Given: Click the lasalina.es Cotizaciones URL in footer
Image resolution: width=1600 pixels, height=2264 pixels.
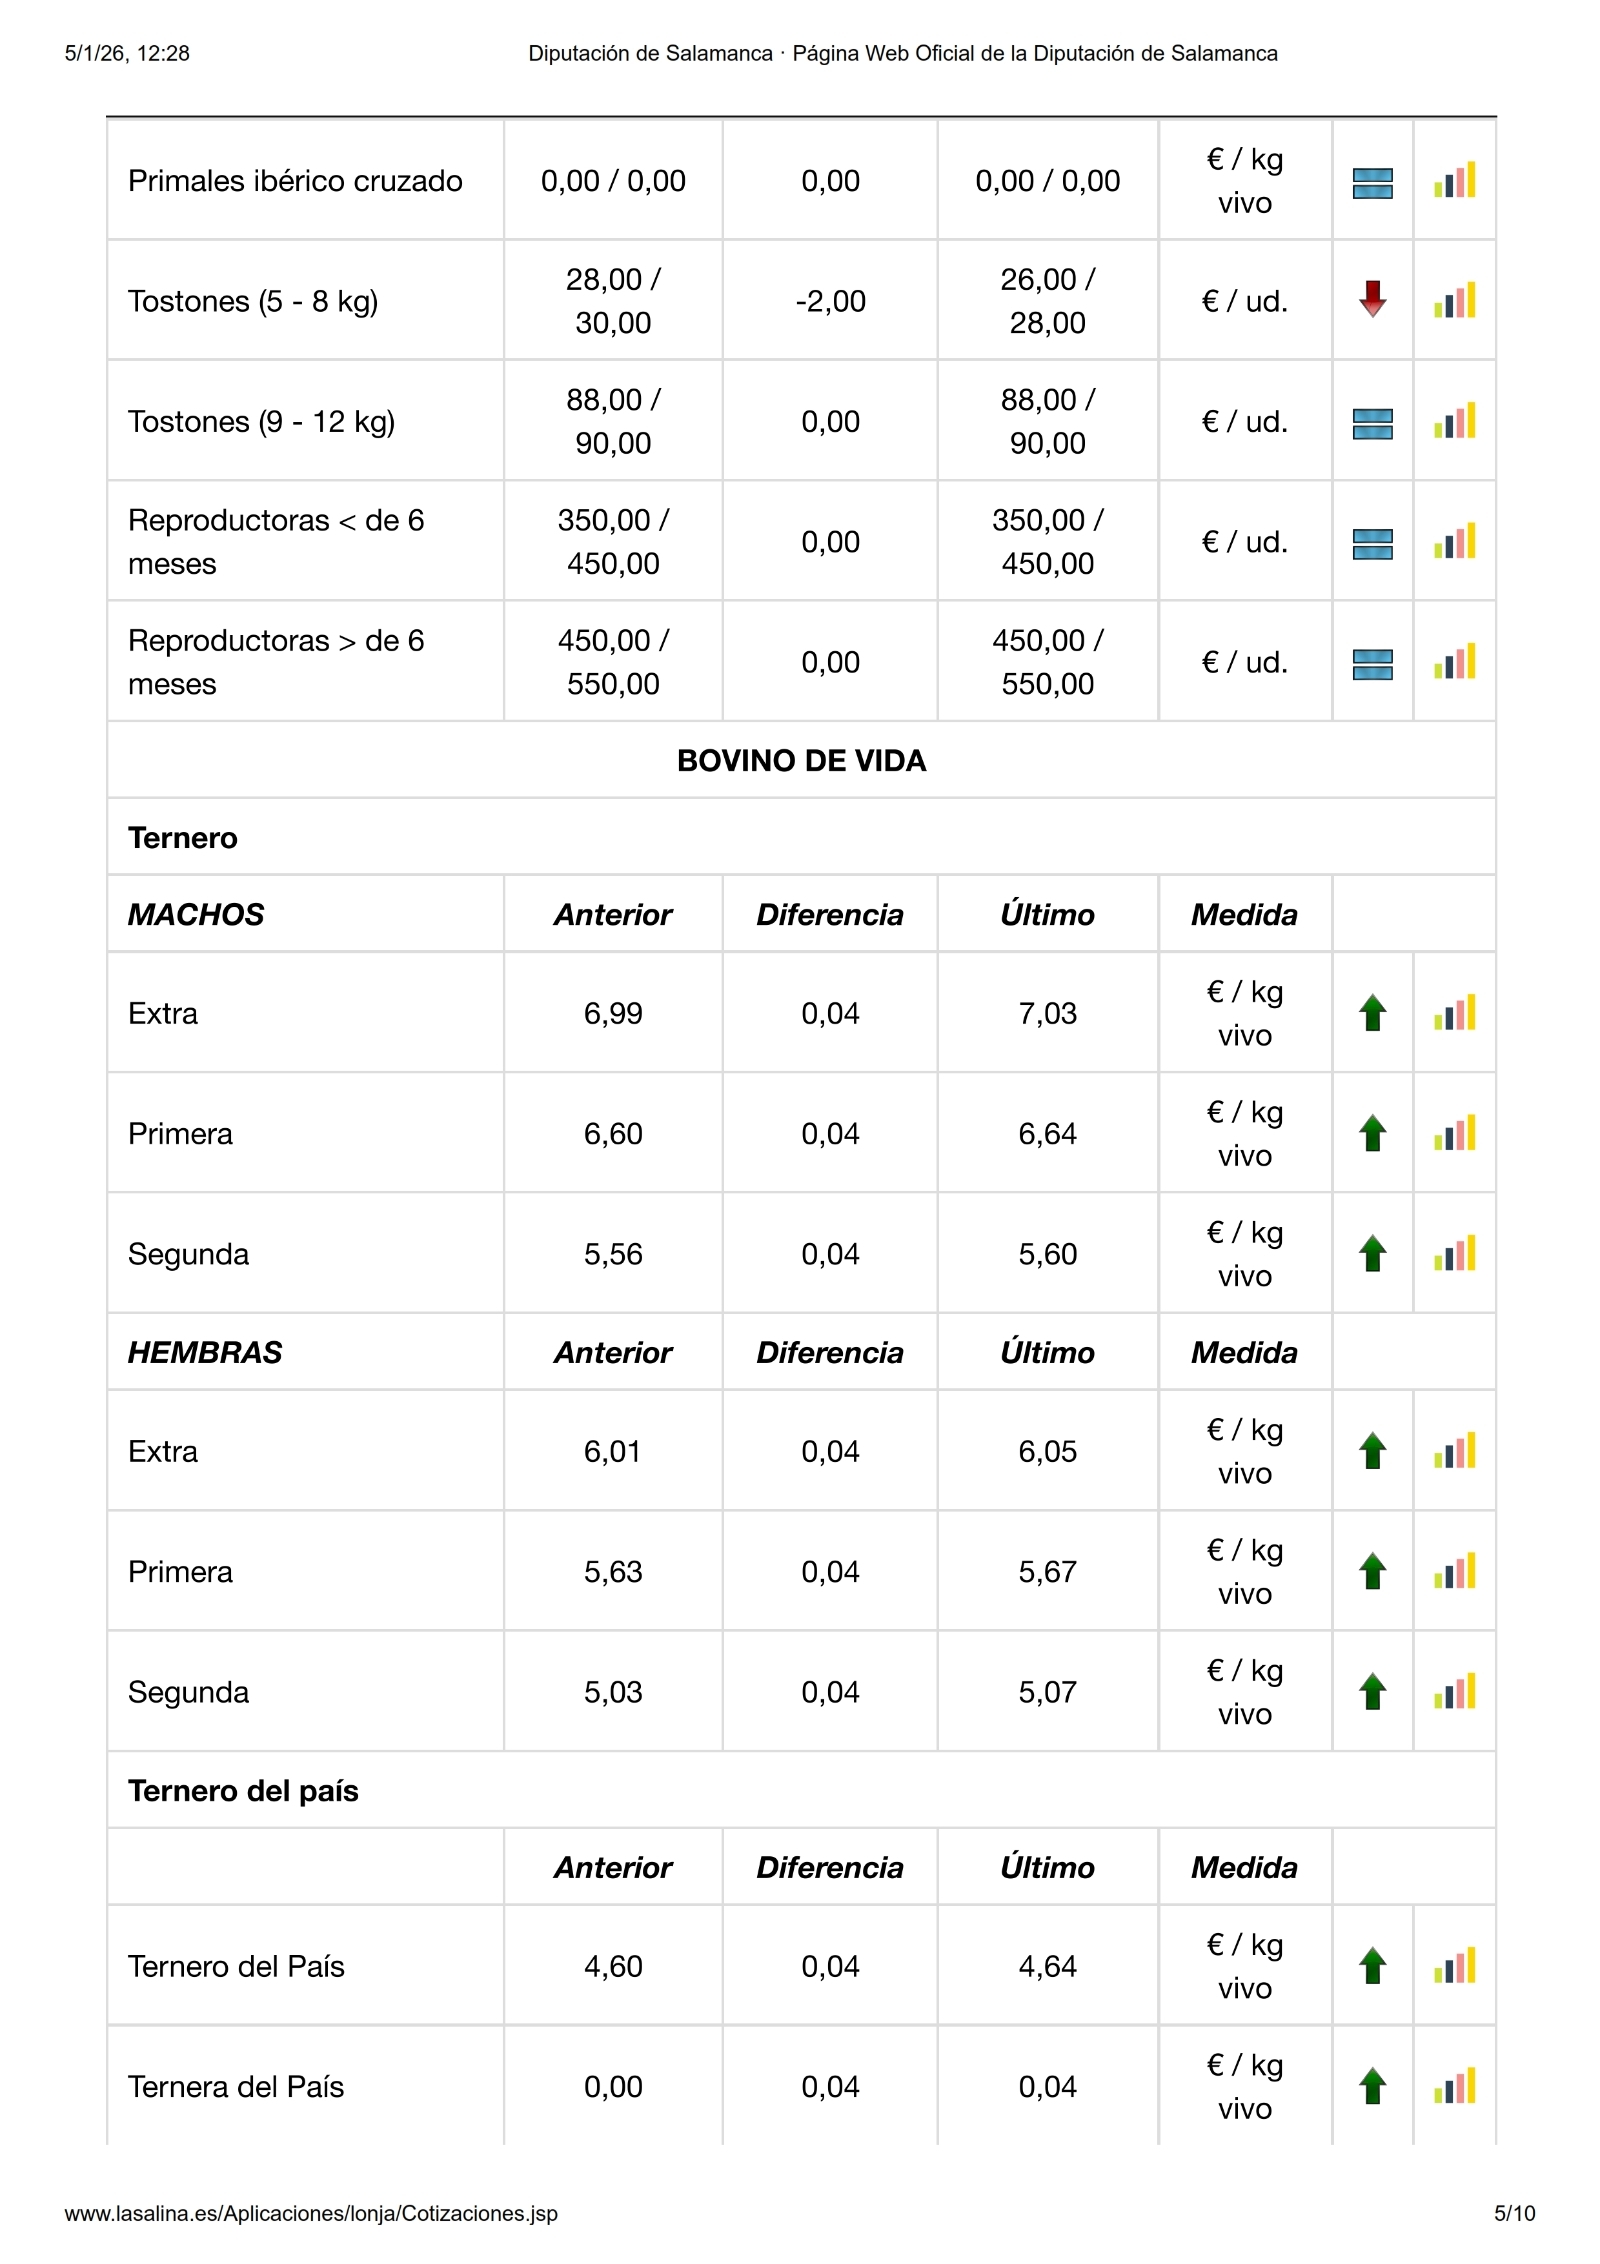Looking at the screenshot, I should click(311, 2213).
